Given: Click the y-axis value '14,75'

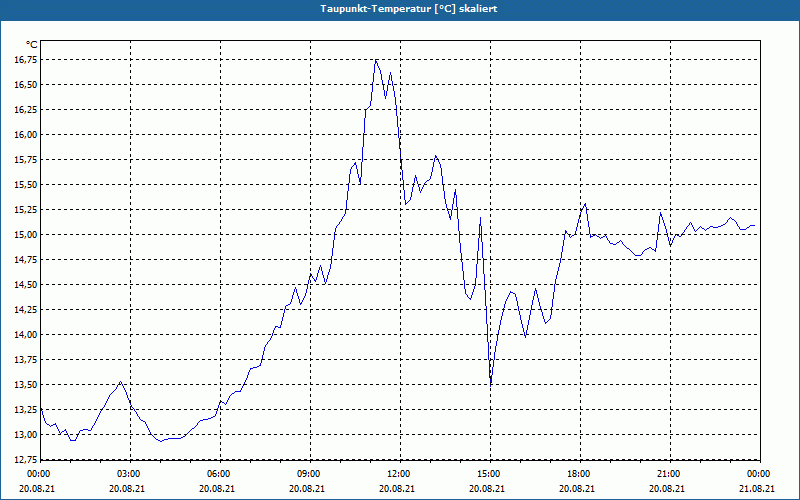Looking at the screenshot, I should pos(26,260).
